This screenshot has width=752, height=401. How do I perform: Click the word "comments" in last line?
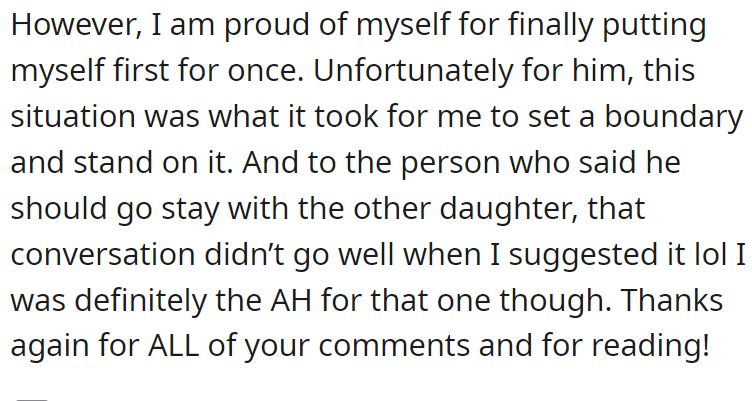tap(393, 347)
